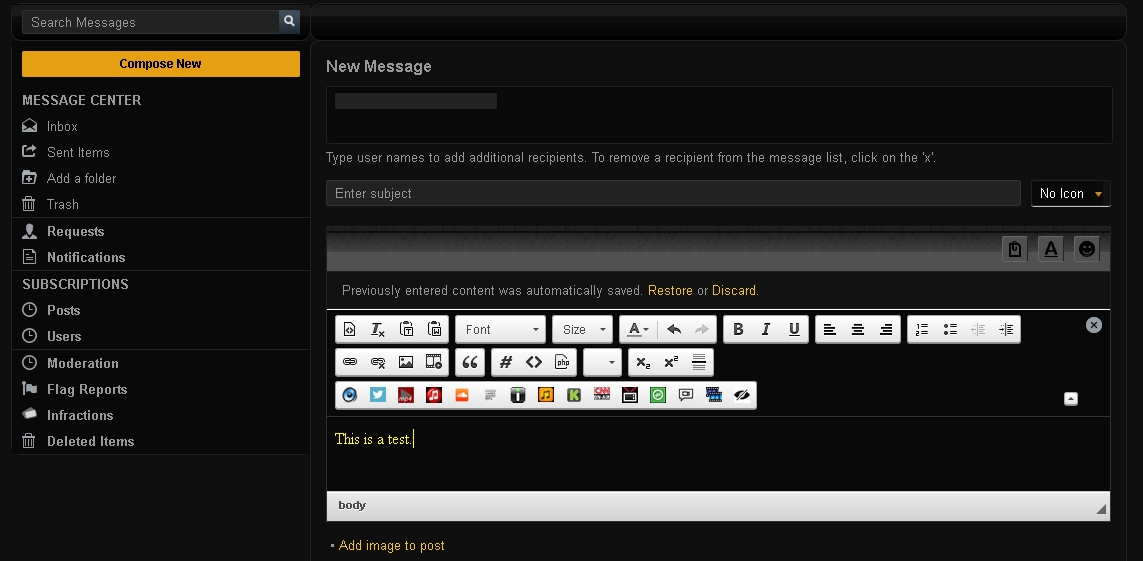Click the Insert Image icon

[x=406, y=362]
